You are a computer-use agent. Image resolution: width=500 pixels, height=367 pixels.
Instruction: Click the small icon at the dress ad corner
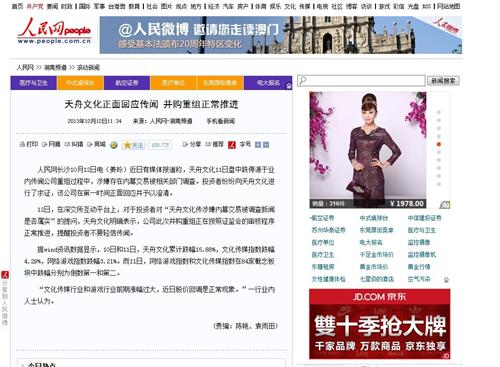(x=445, y=205)
